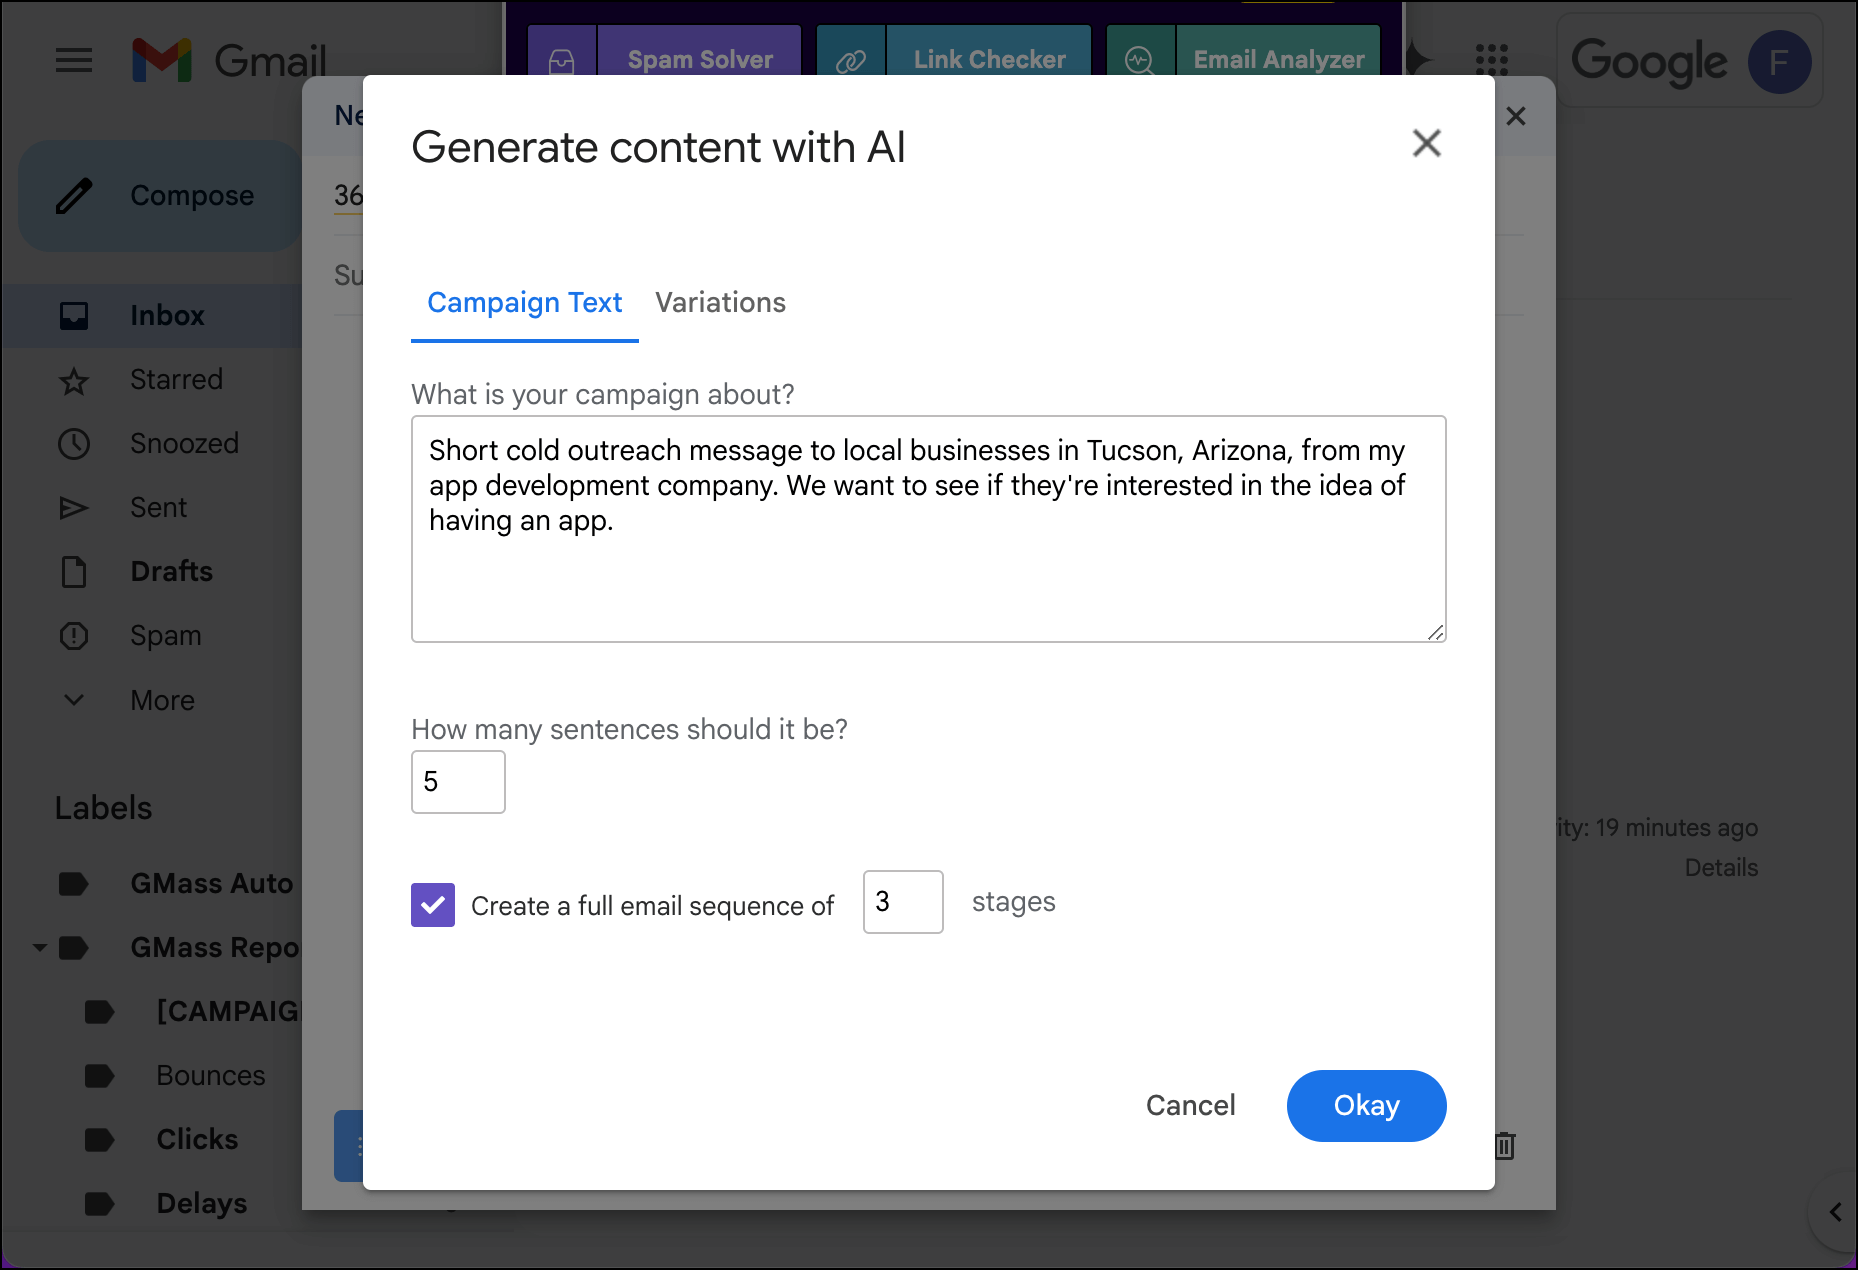The image size is (1858, 1270).
Task: Open the Google apps grid
Action: coord(1491,61)
